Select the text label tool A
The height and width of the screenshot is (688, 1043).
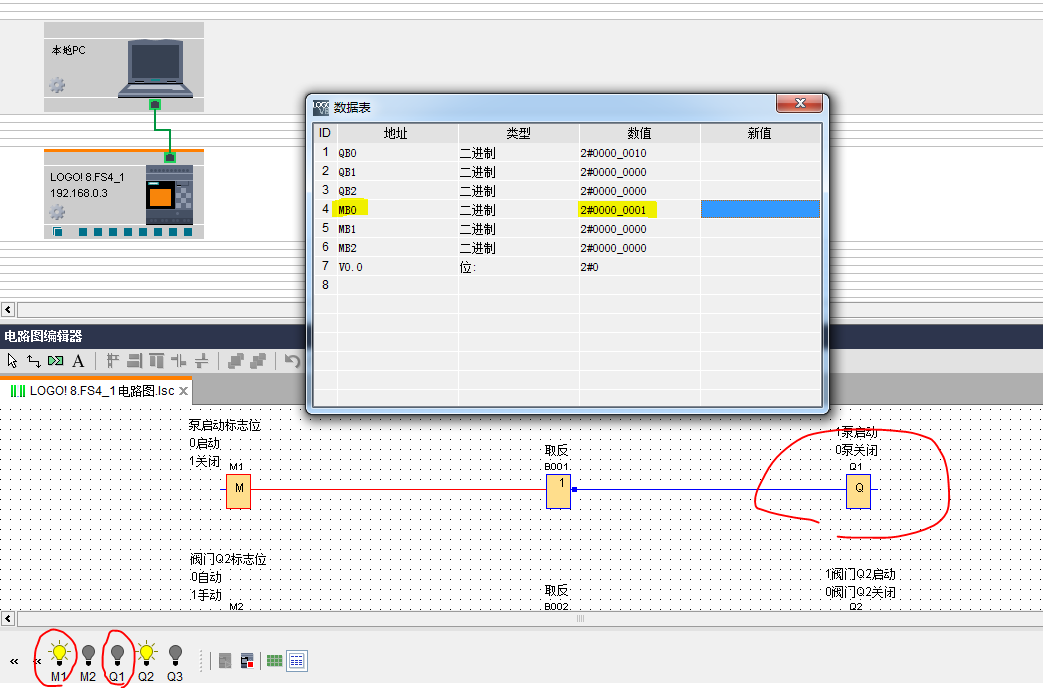coord(78,361)
